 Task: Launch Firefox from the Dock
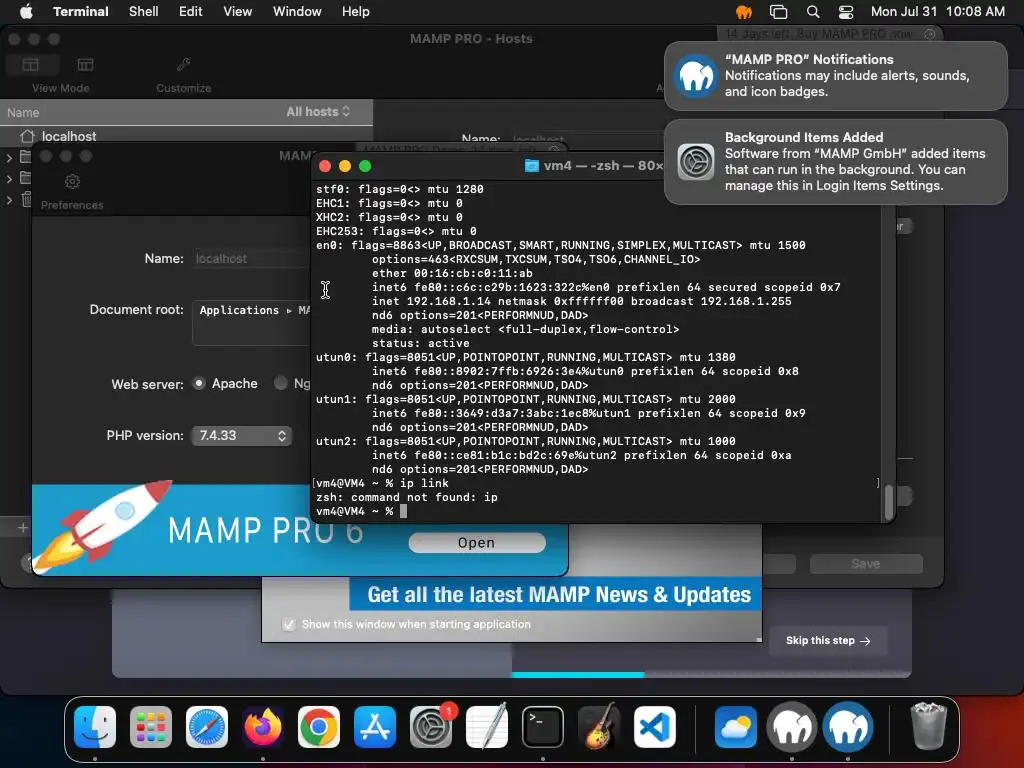(x=263, y=727)
